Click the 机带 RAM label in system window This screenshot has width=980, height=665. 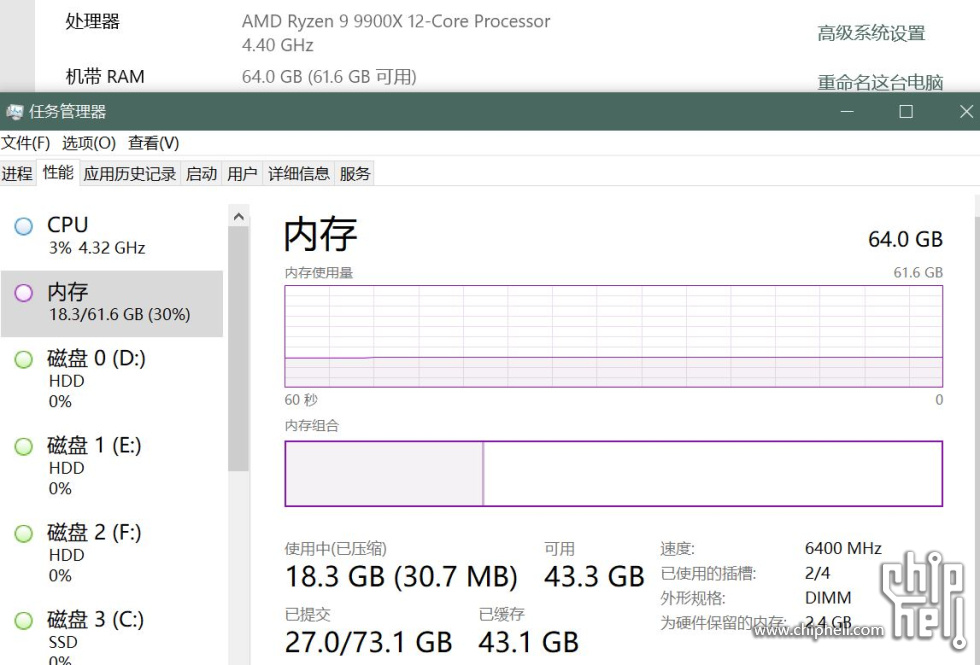(105, 77)
